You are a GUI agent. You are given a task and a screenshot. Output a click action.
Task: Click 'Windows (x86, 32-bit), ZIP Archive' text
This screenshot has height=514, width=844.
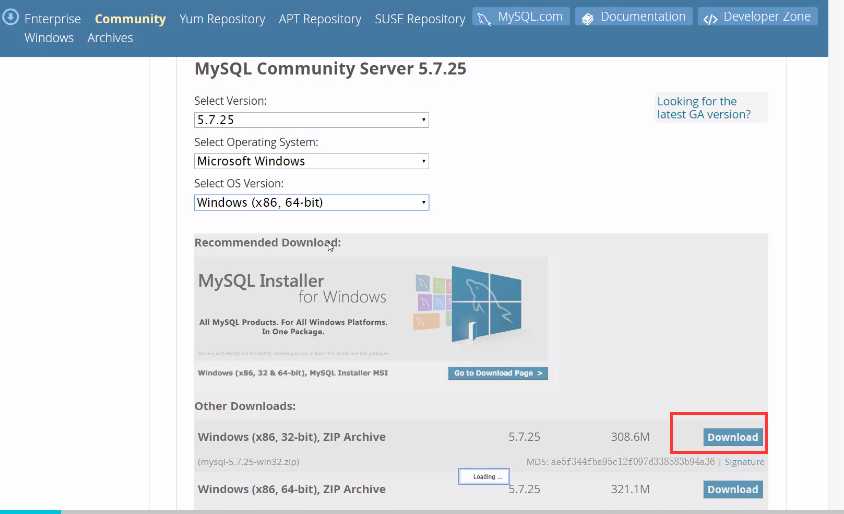click(x=292, y=437)
